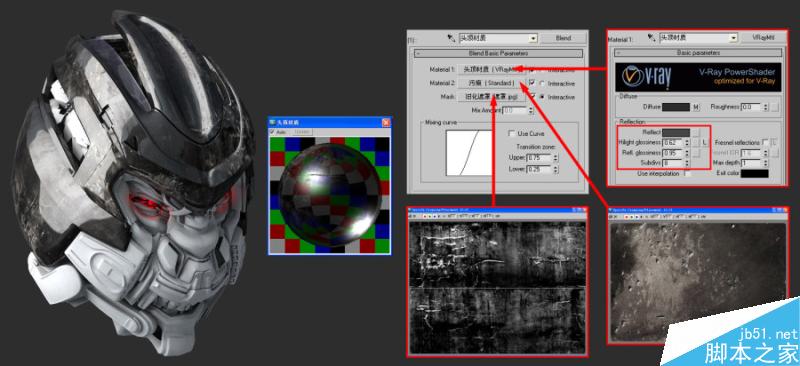This screenshot has width=800, height=366.
Task: Open the Material 1 VRayMtl slot button
Action: point(491,69)
